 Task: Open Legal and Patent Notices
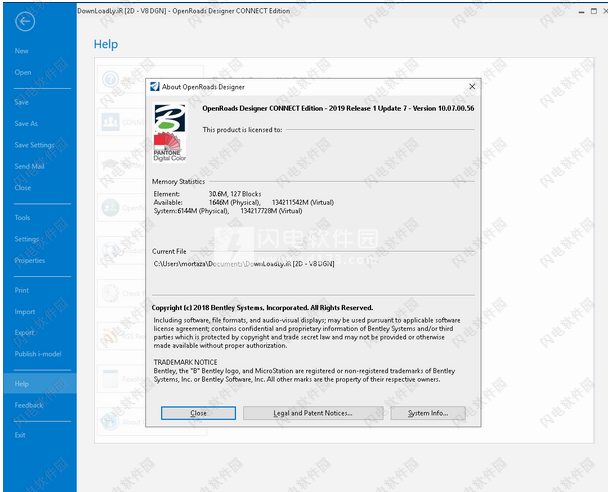click(313, 413)
